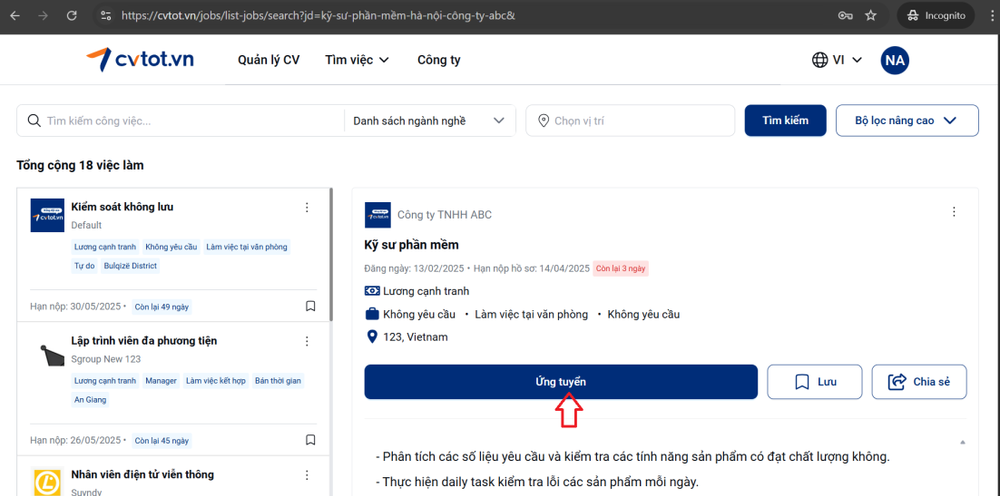Open the NA user avatar menu
1000x496 pixels.
894,60
